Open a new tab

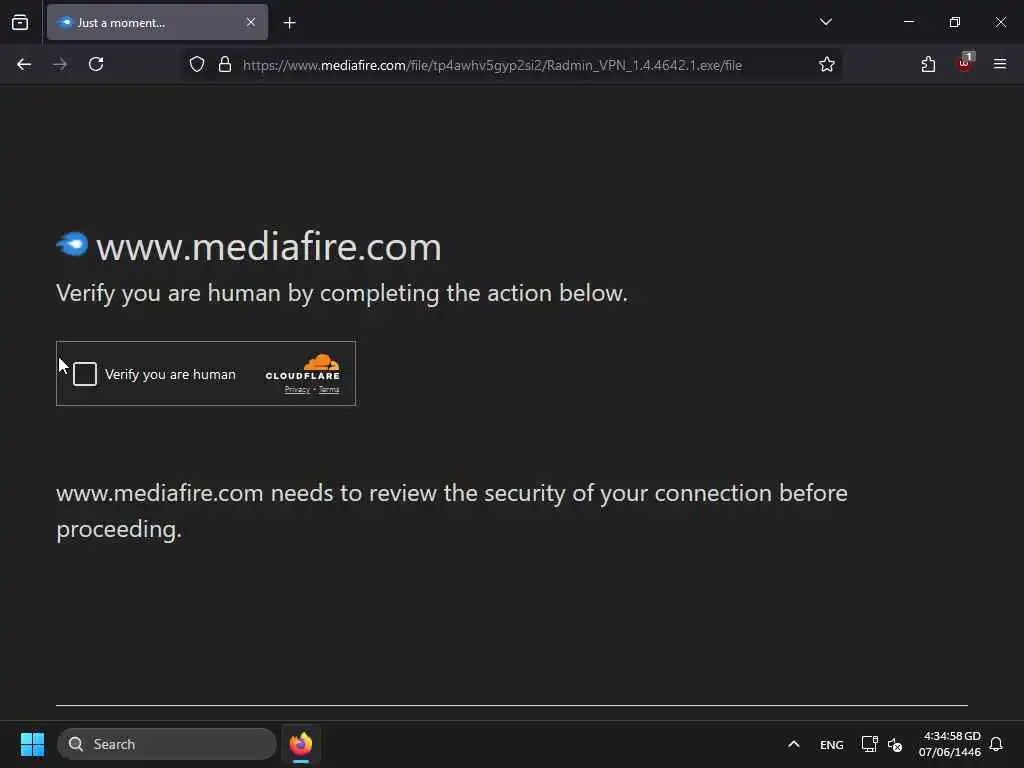click(x=289, y=23)
